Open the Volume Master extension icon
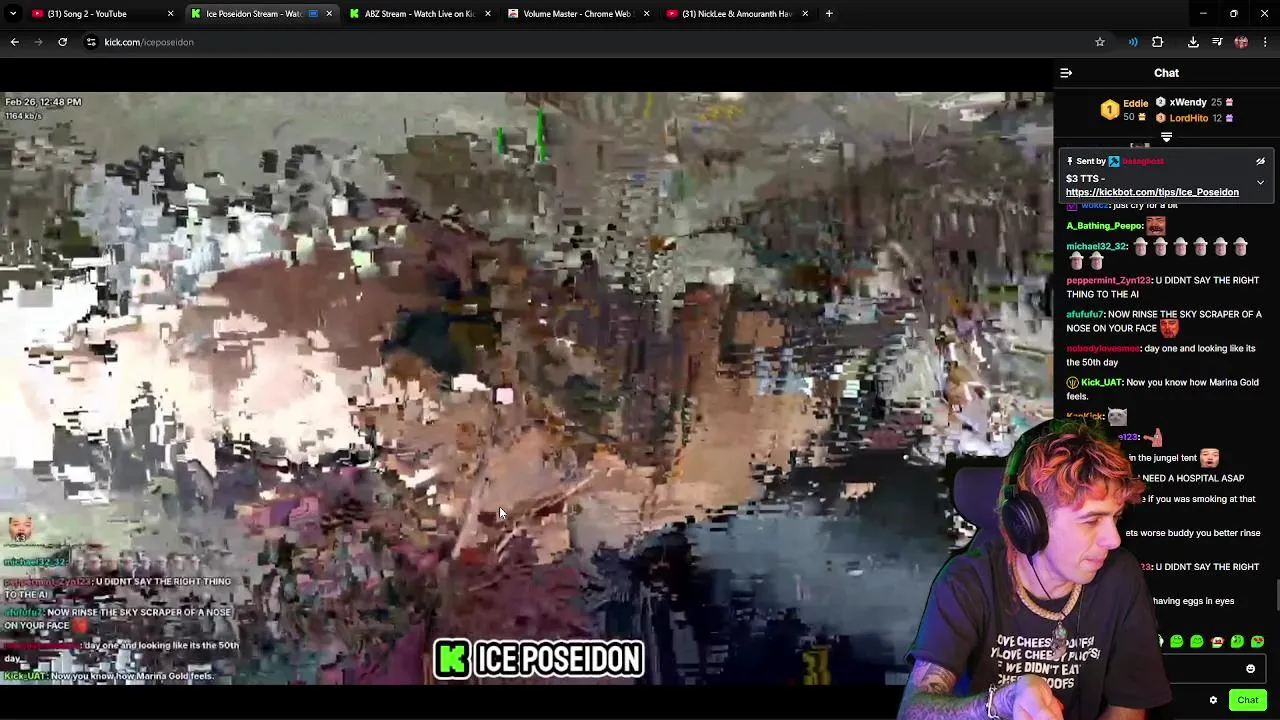This screenshot has width=1280, height=720. [1133, 42]
